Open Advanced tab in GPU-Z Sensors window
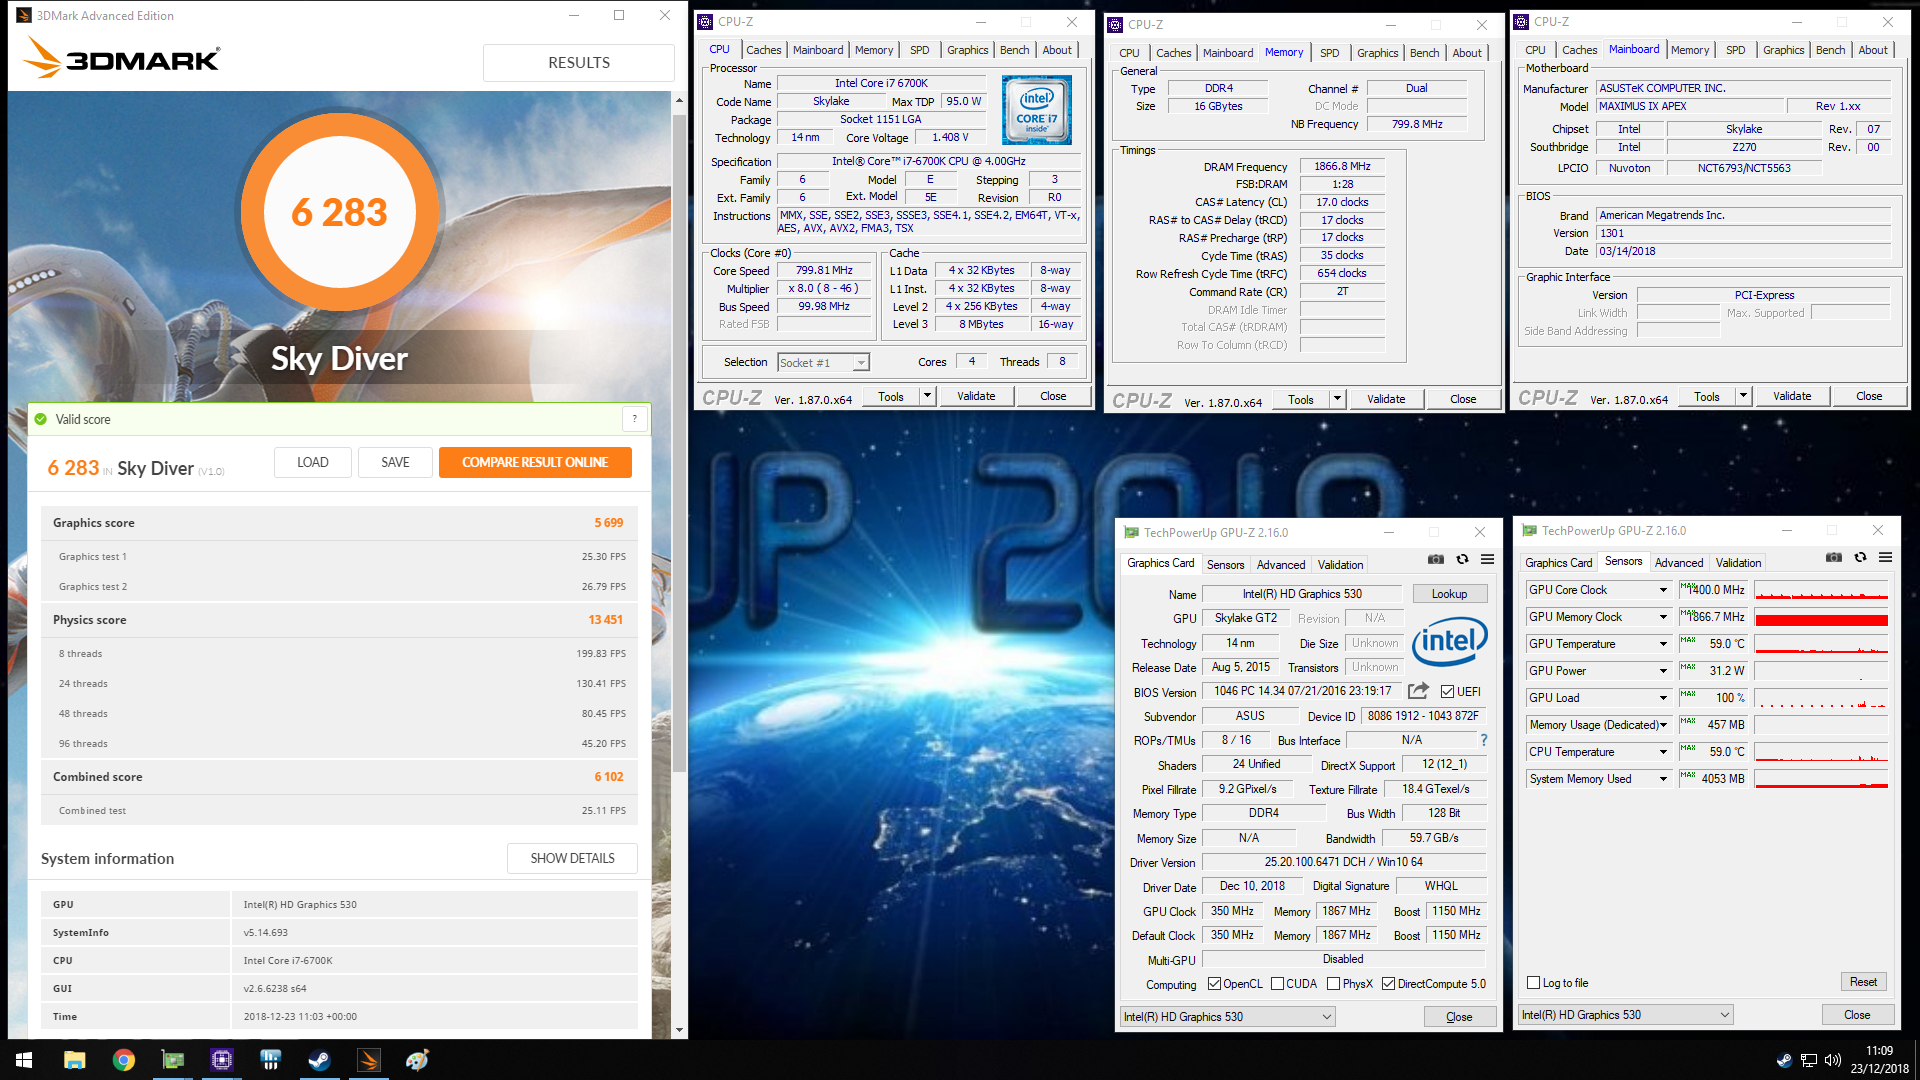Image resolution: width=1920 pixels, height=1080 pixels. pyautogui.click(x=1679, y=563)
